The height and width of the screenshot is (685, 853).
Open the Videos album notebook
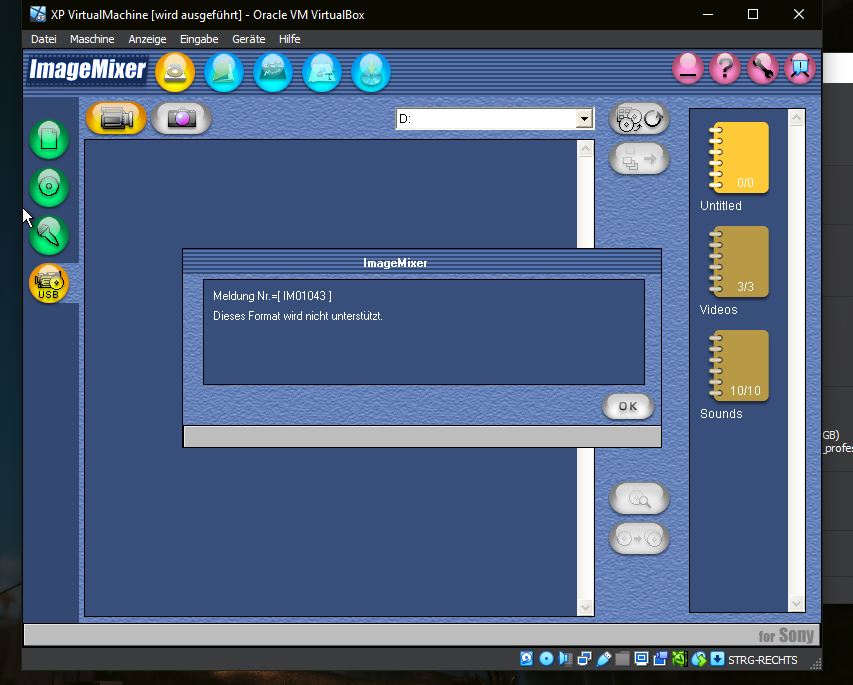739,262
